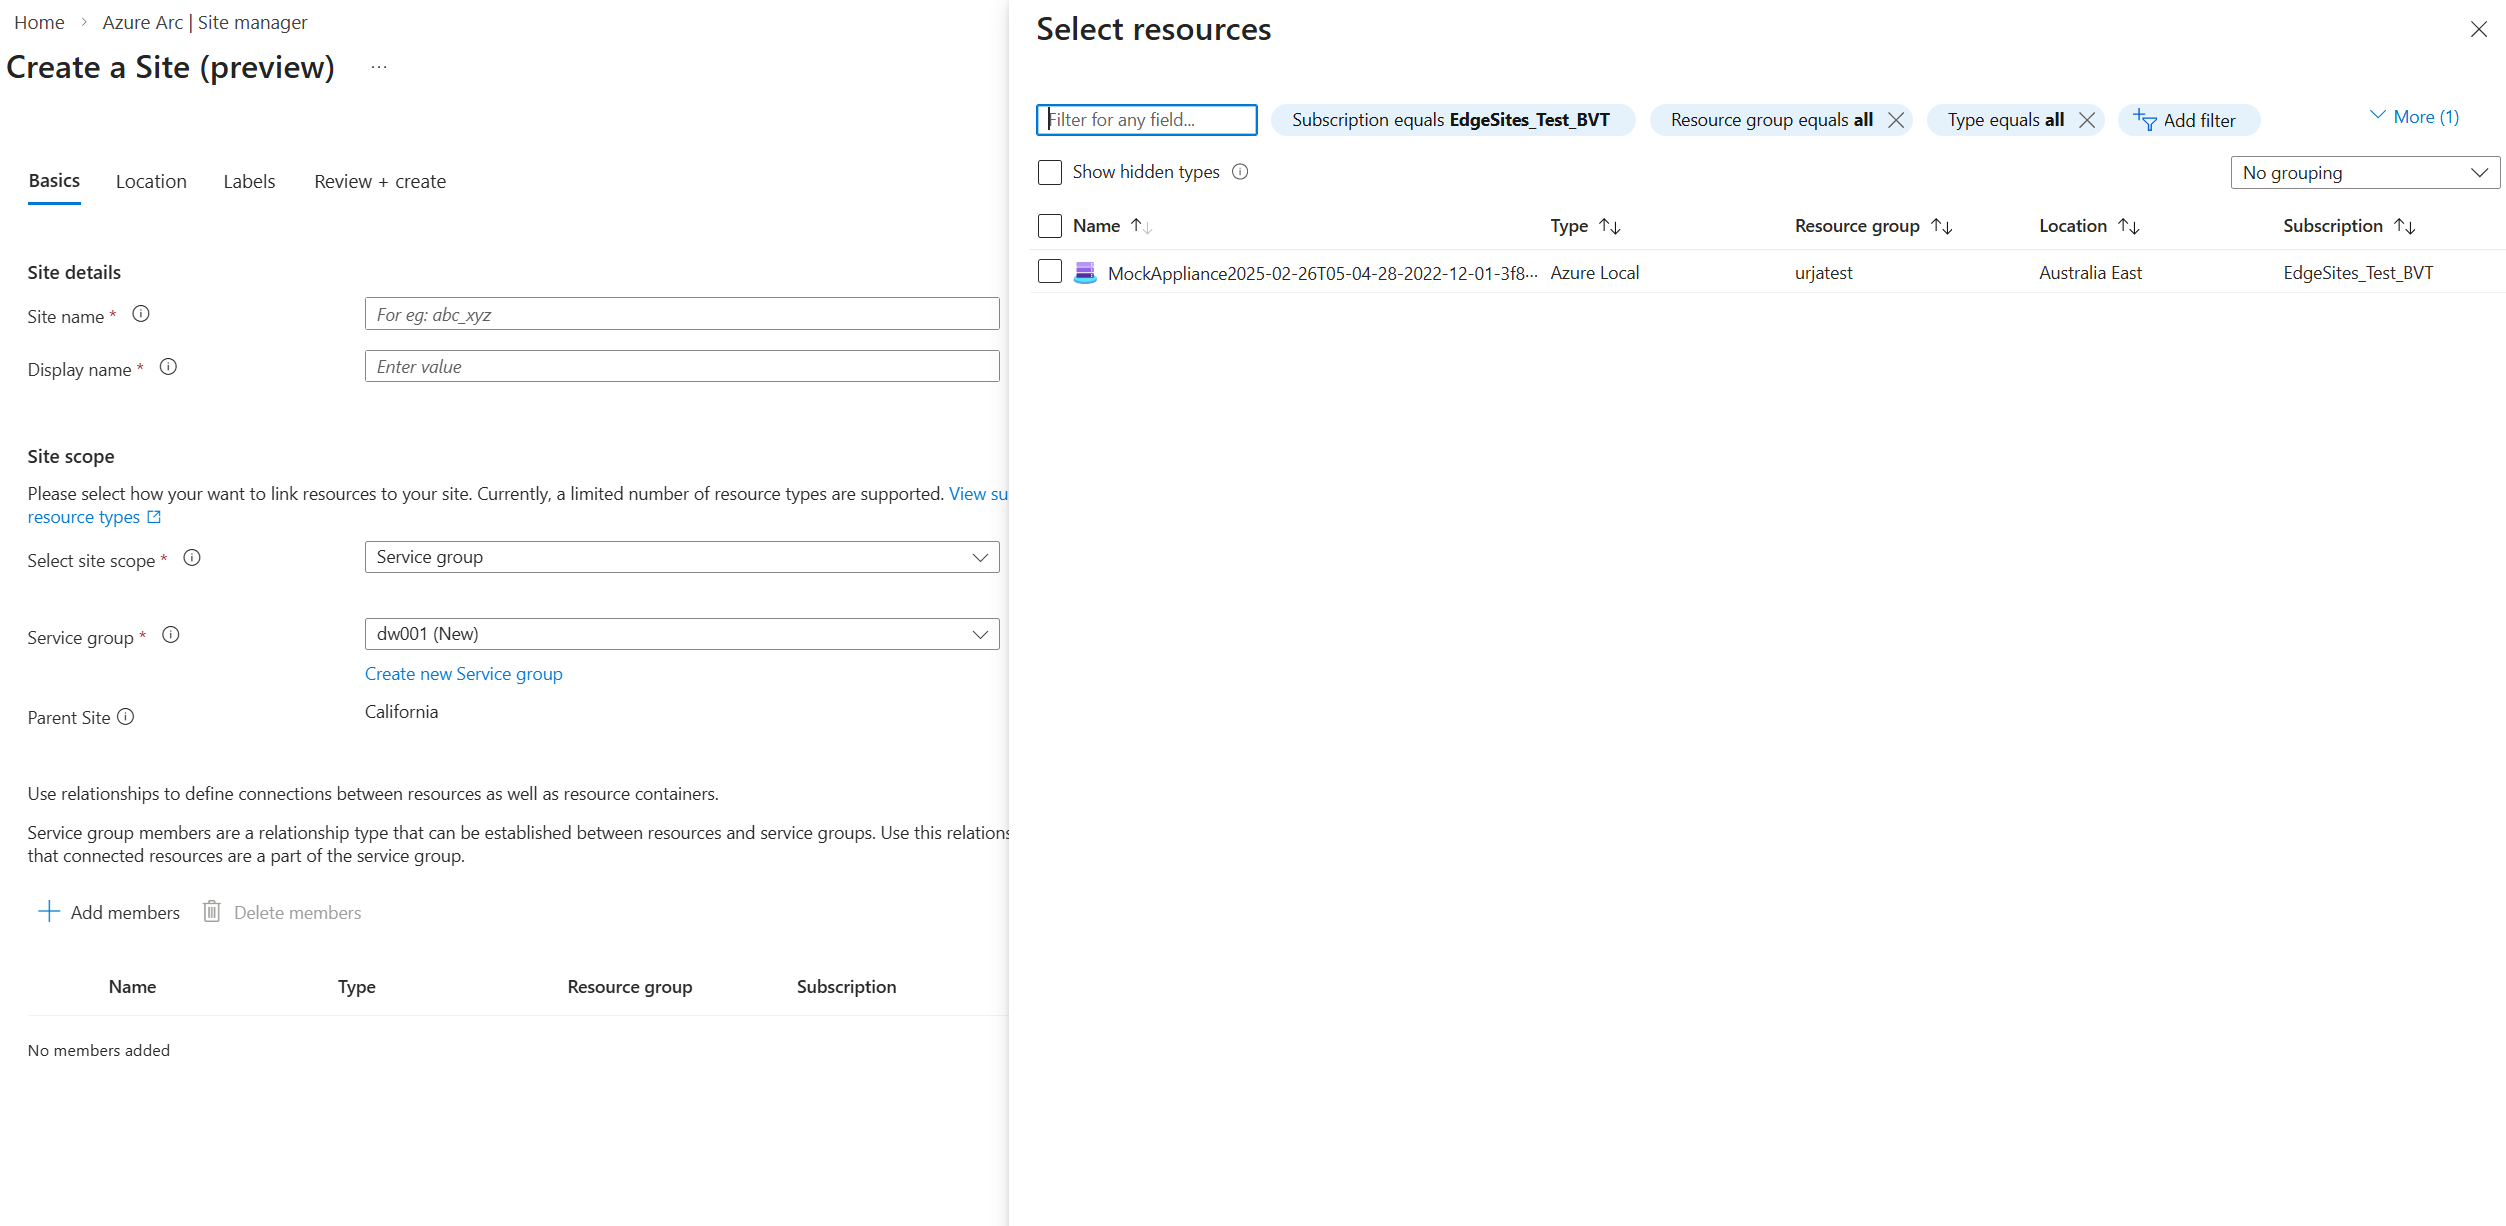Image resolution: width=2506 pixels, height=1226 pixels.
Task: Click the Azure Local type cell
Action: click(x=1595, y=273)
